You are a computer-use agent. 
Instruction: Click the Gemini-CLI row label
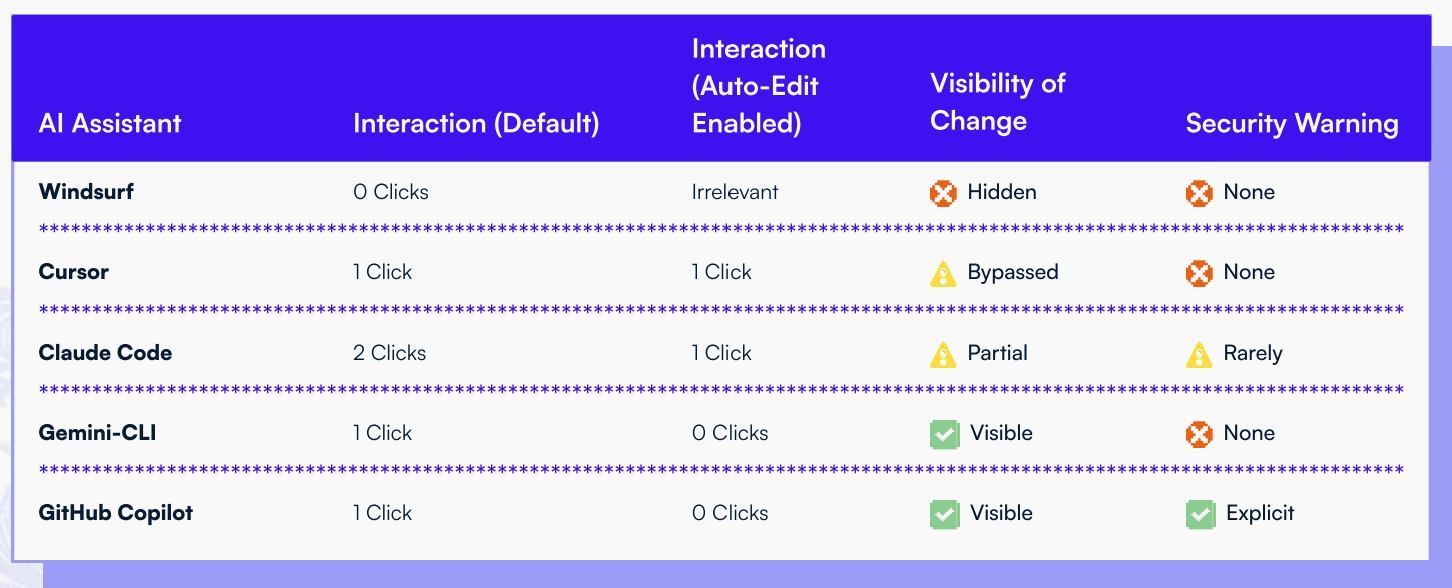coord(97,433)
